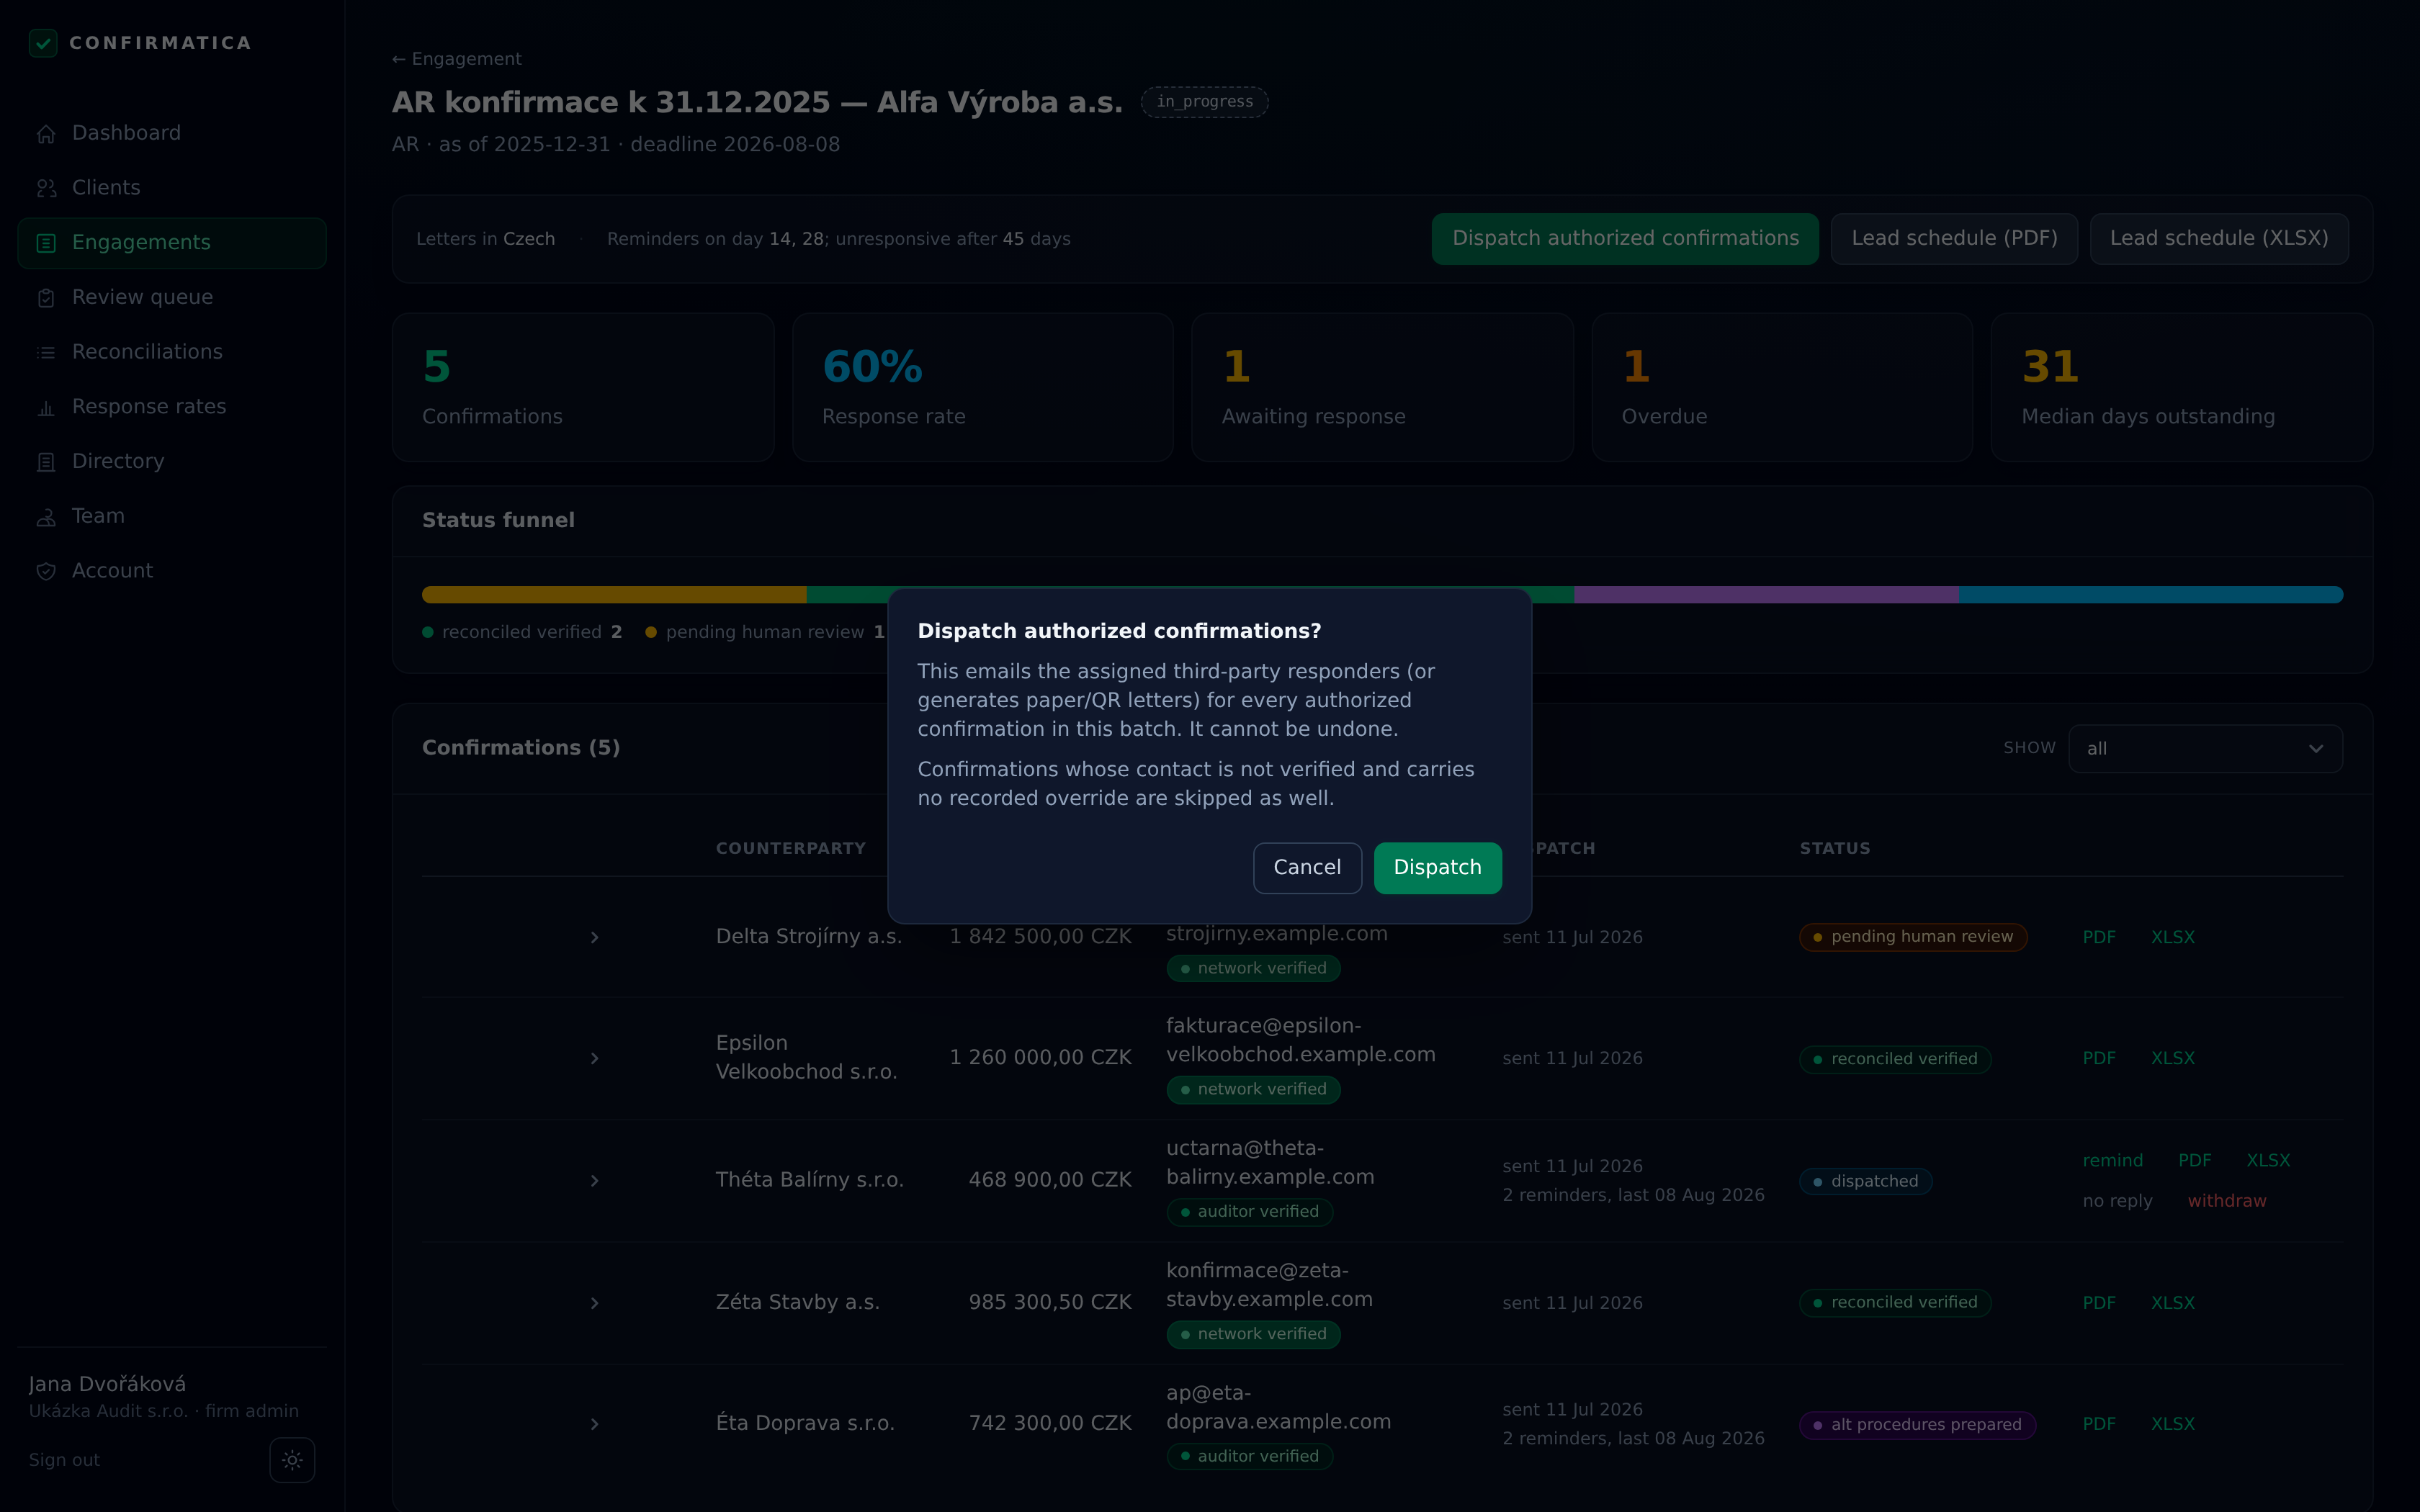2420x1512 pixels.
Task: Click the Reconciliations lines icon
Action: point(46,353)
